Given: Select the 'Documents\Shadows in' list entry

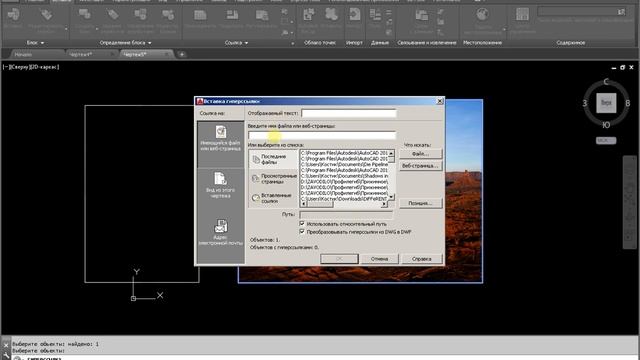Looking at the screenshot, I should pos(344,176).
